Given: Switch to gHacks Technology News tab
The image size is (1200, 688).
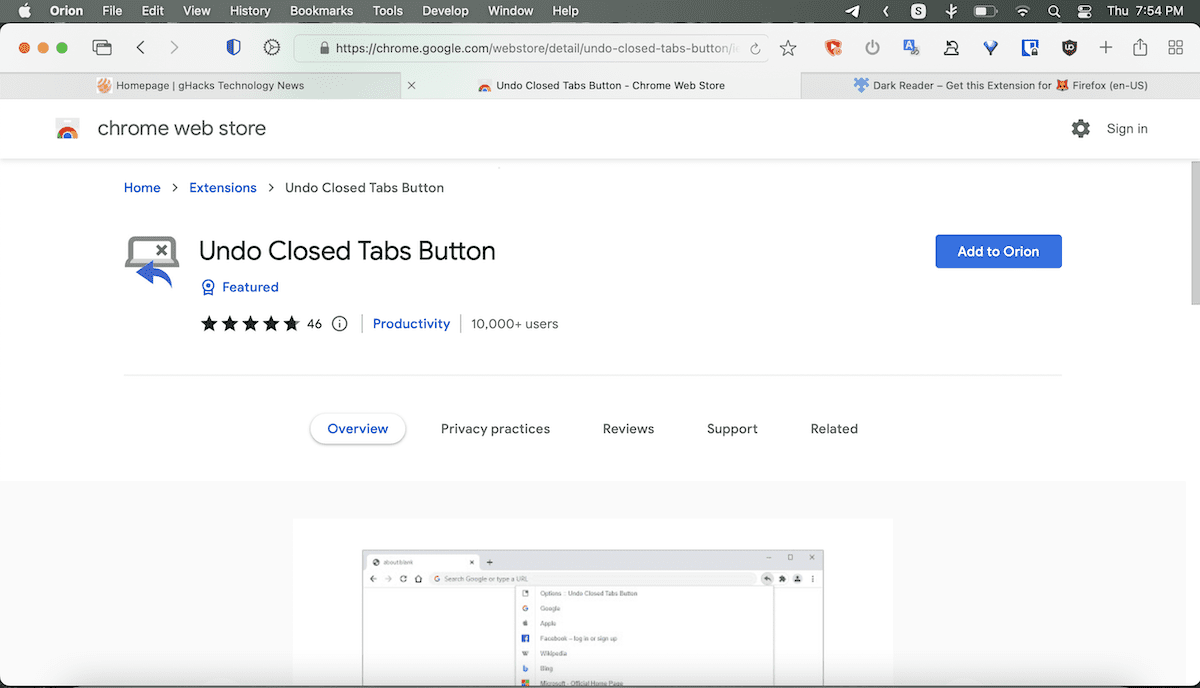Looking at the screenshot, I should tap(200, 85).
